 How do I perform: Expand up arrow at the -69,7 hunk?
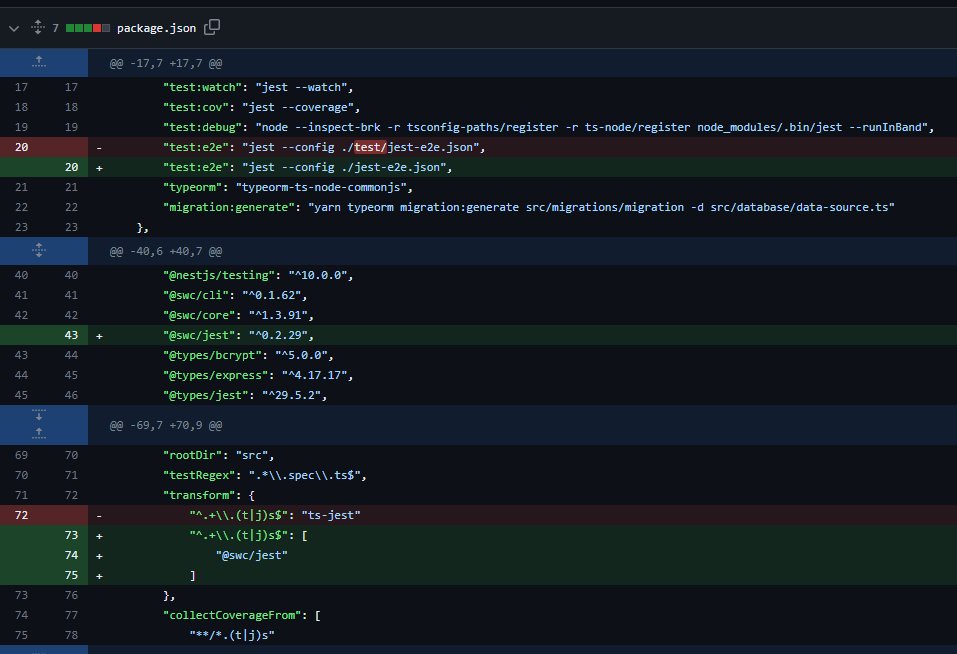click(x=39, y=434)
